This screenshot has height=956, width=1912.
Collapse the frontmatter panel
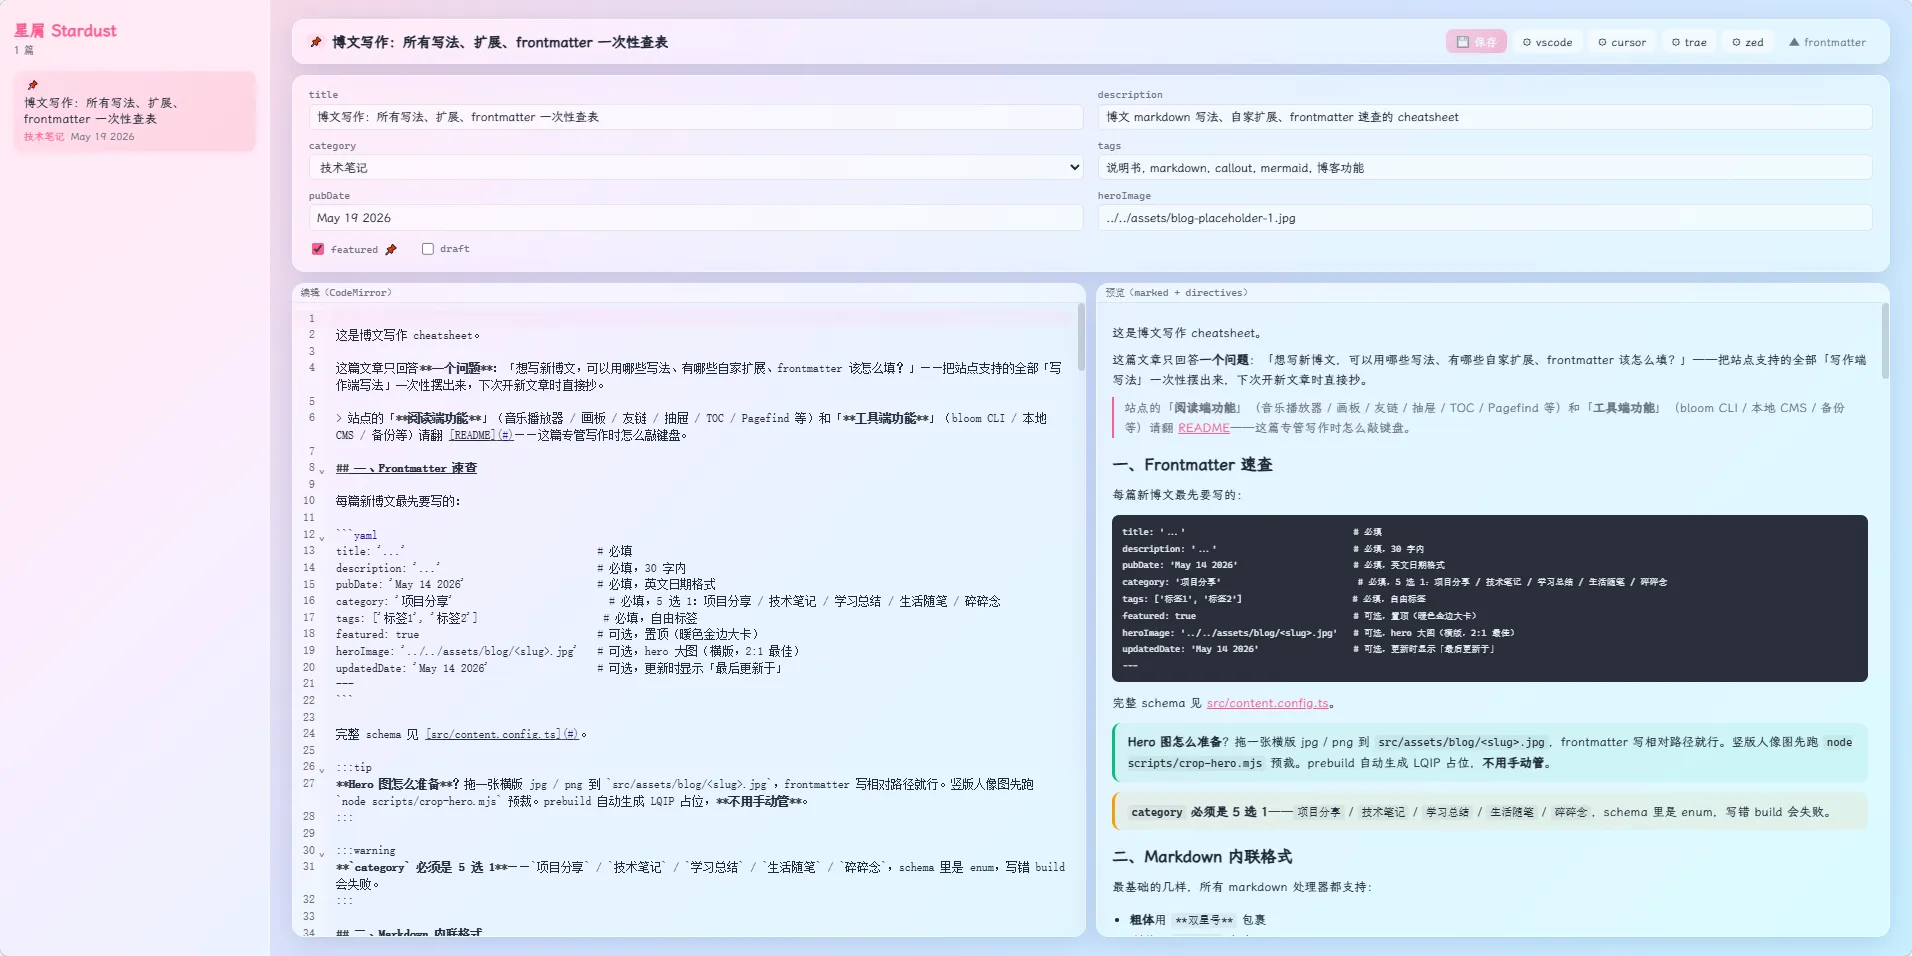pos(1827,42)
